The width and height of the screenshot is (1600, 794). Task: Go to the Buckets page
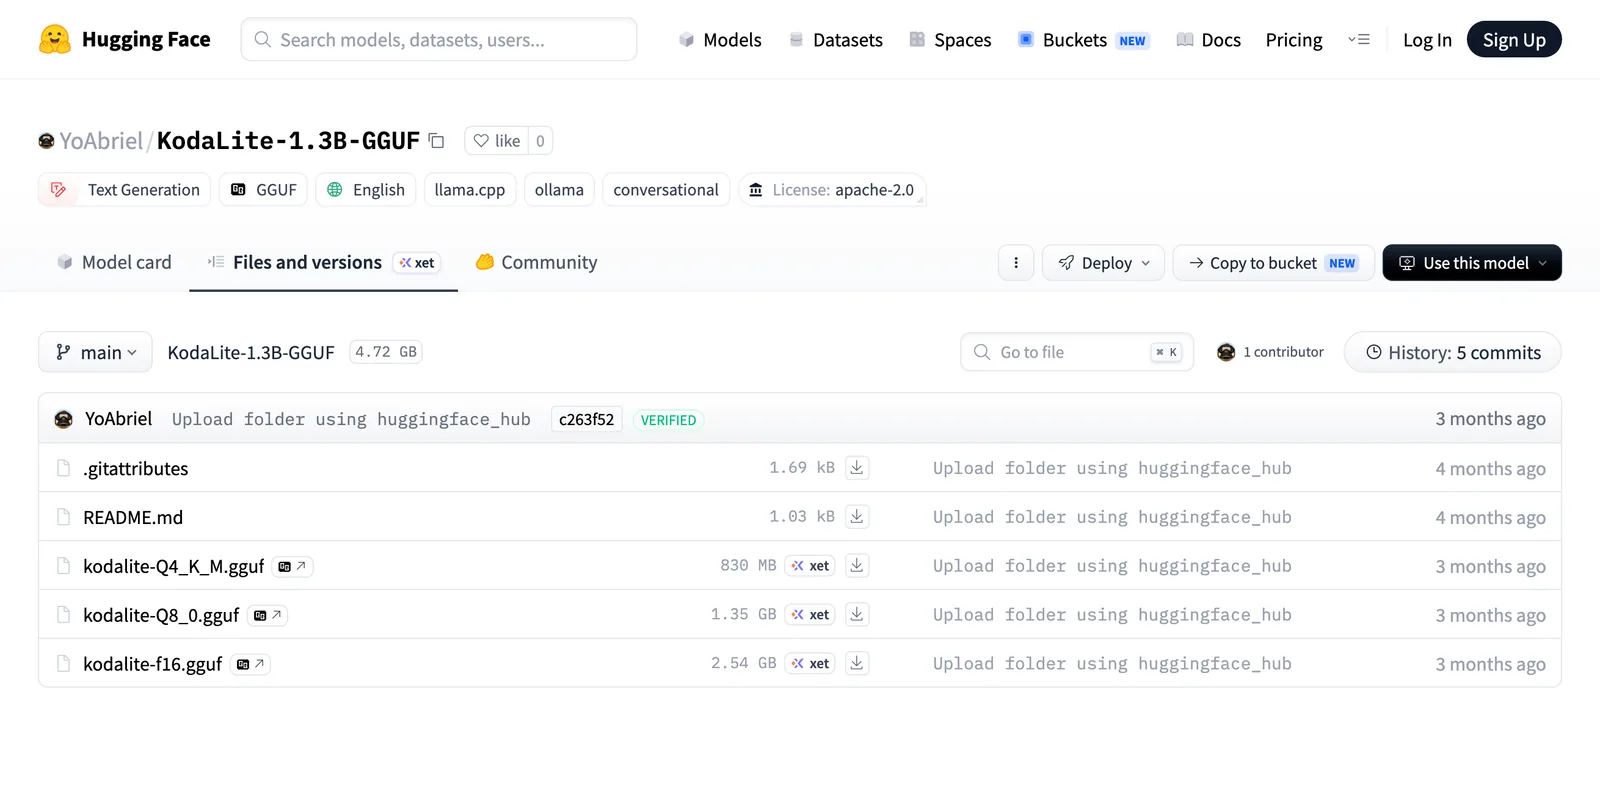[x=1084, y=40]
